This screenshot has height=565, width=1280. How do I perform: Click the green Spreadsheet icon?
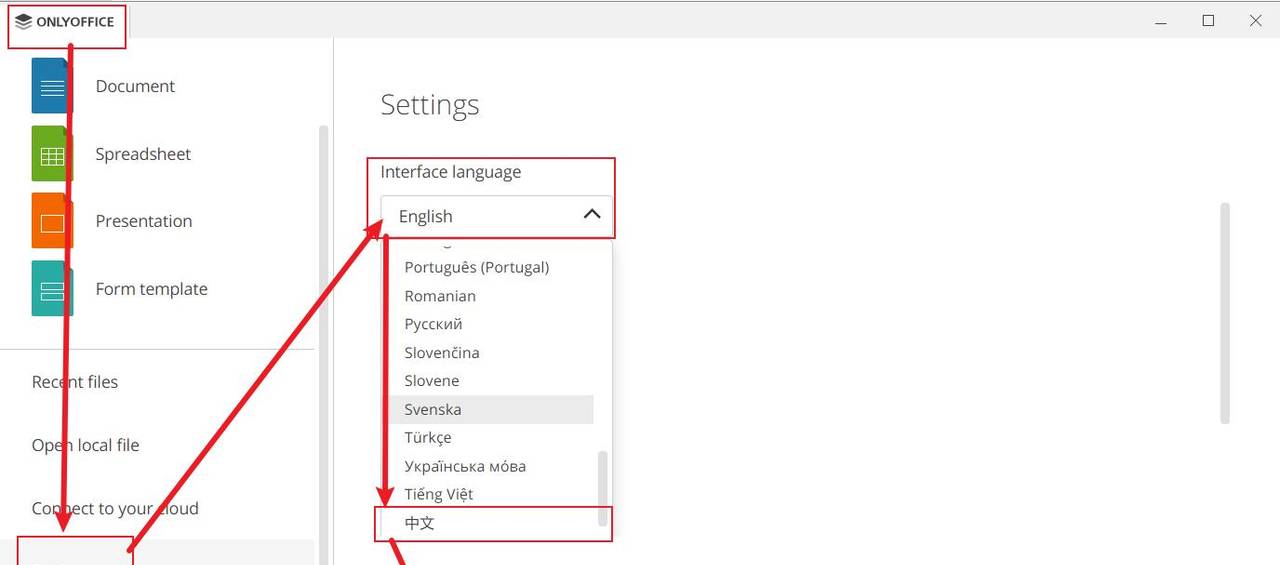52,154
